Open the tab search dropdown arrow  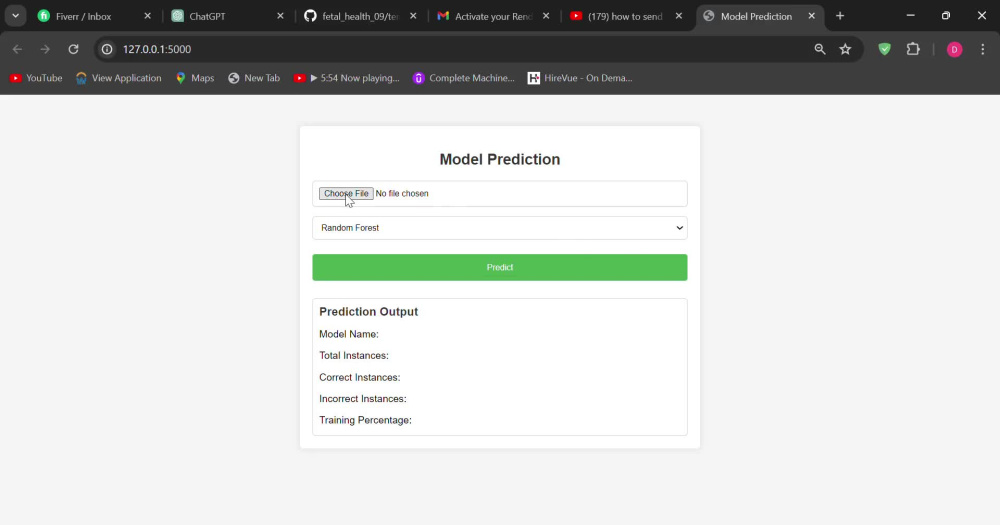(15, 16)
